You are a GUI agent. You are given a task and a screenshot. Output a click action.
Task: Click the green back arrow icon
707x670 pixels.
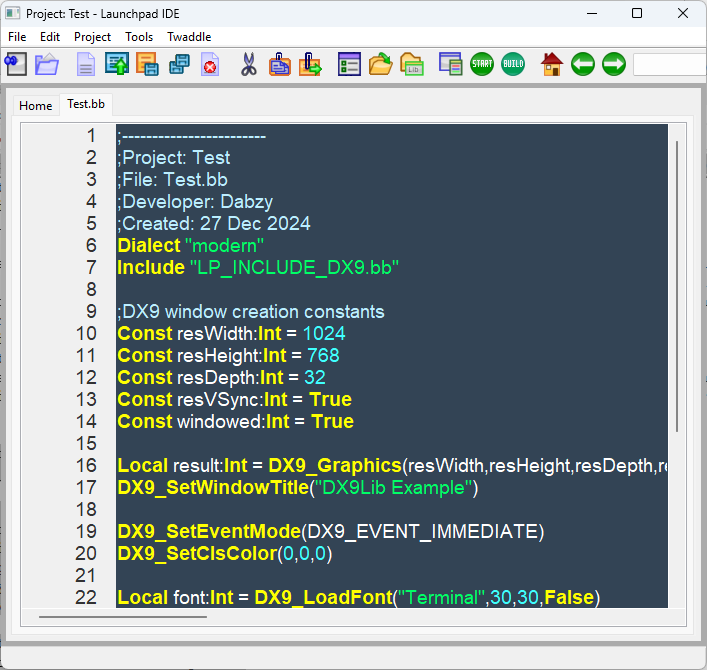(x=583, y=65)
